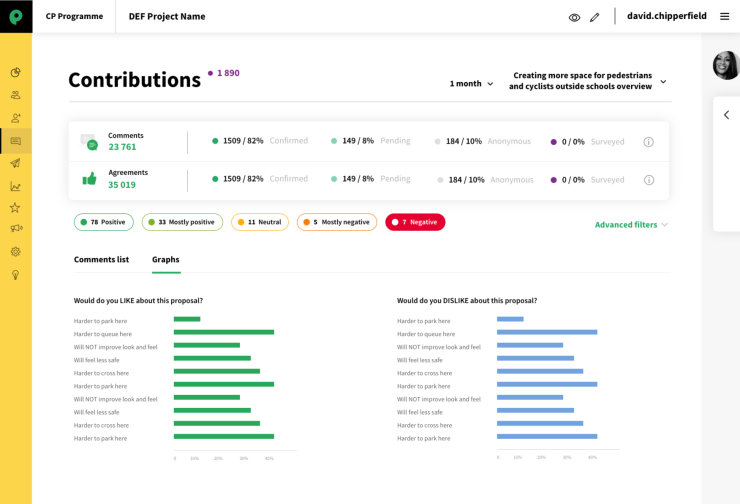
Task: Toggle the Mostly negative sentiment filter
Action: coord(336,222)
